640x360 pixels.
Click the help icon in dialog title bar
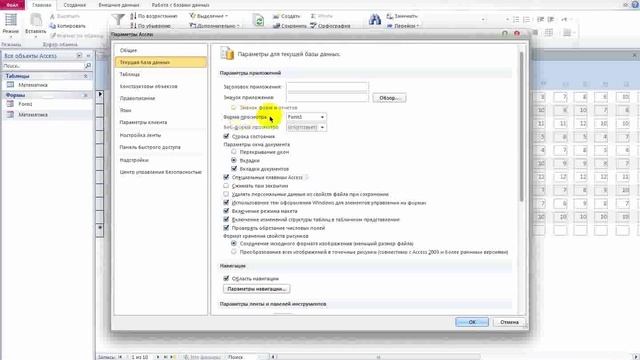pyautogui.click(x=505, y=33)
